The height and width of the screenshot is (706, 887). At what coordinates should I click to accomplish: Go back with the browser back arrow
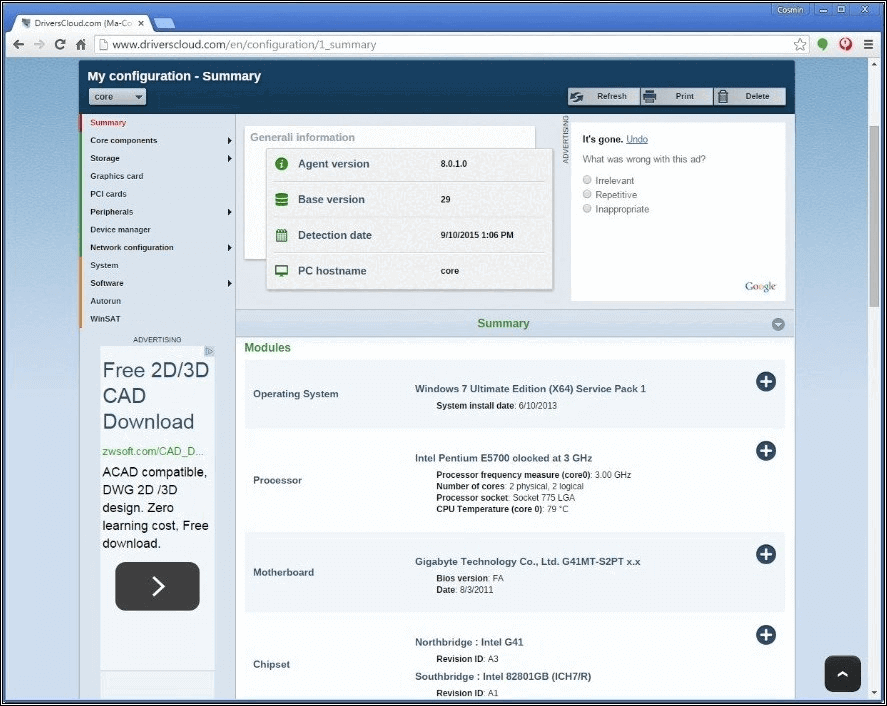19,44
